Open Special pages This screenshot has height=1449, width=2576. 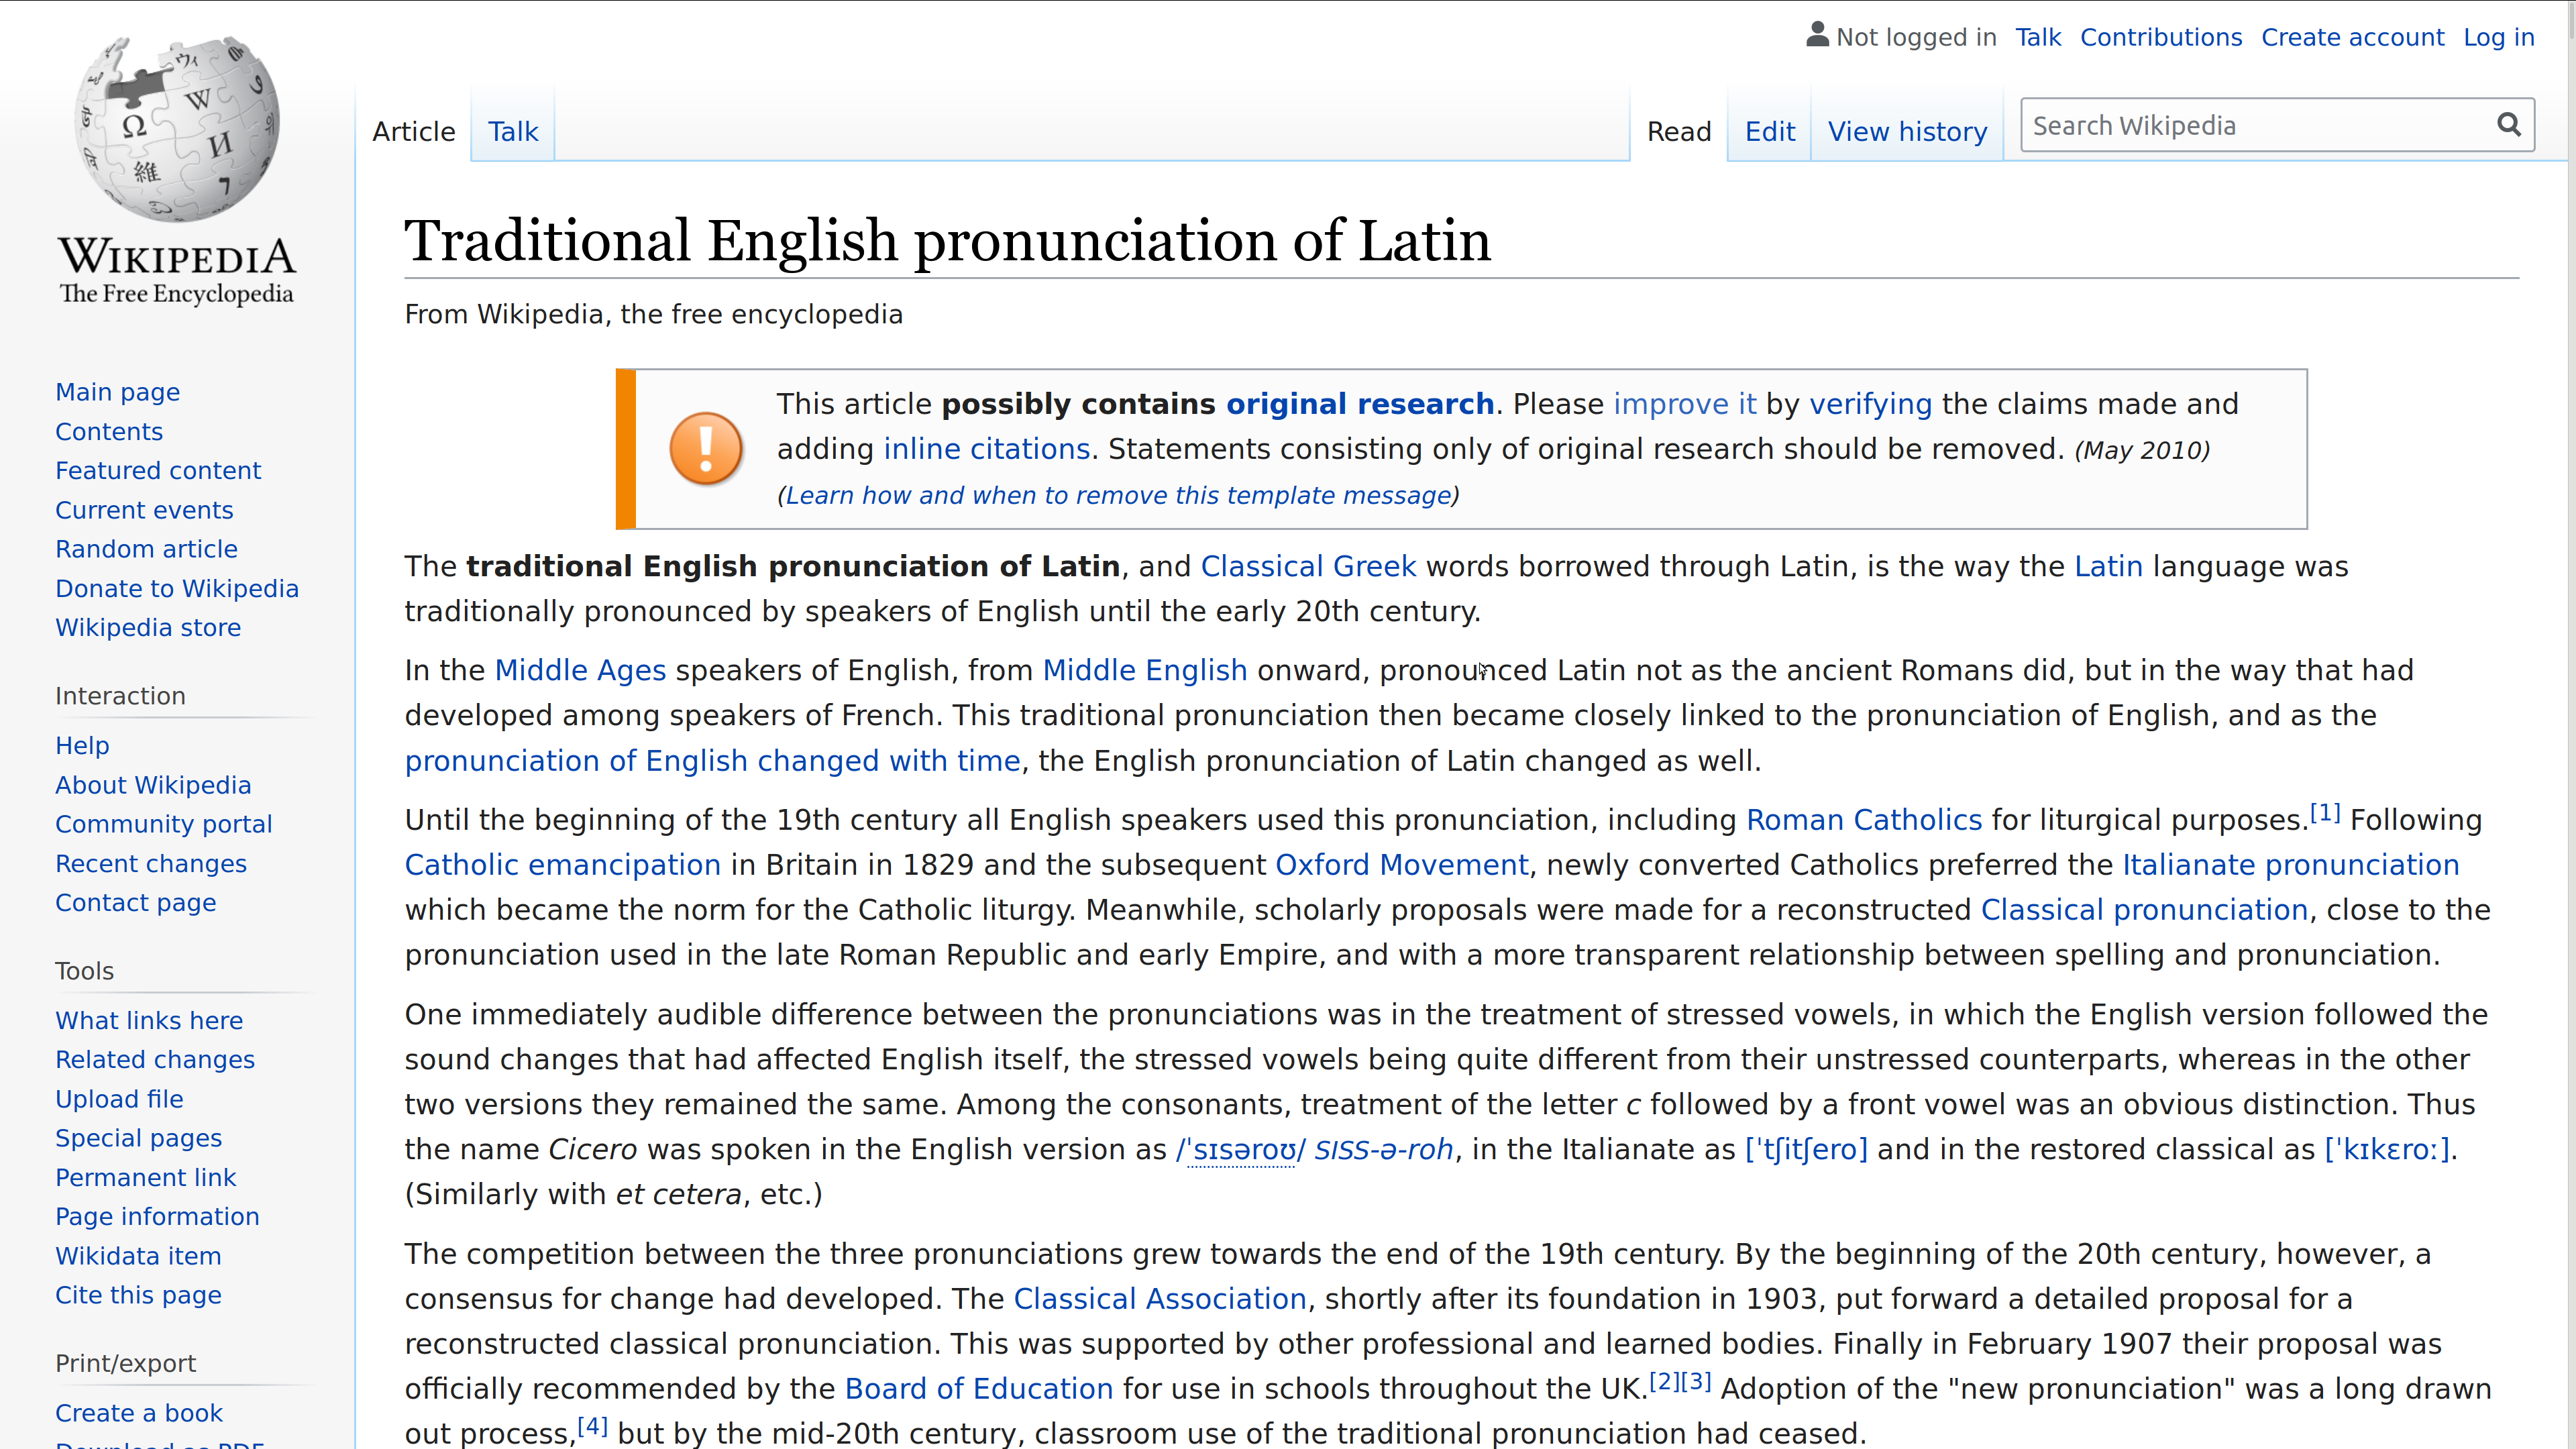139,1138
